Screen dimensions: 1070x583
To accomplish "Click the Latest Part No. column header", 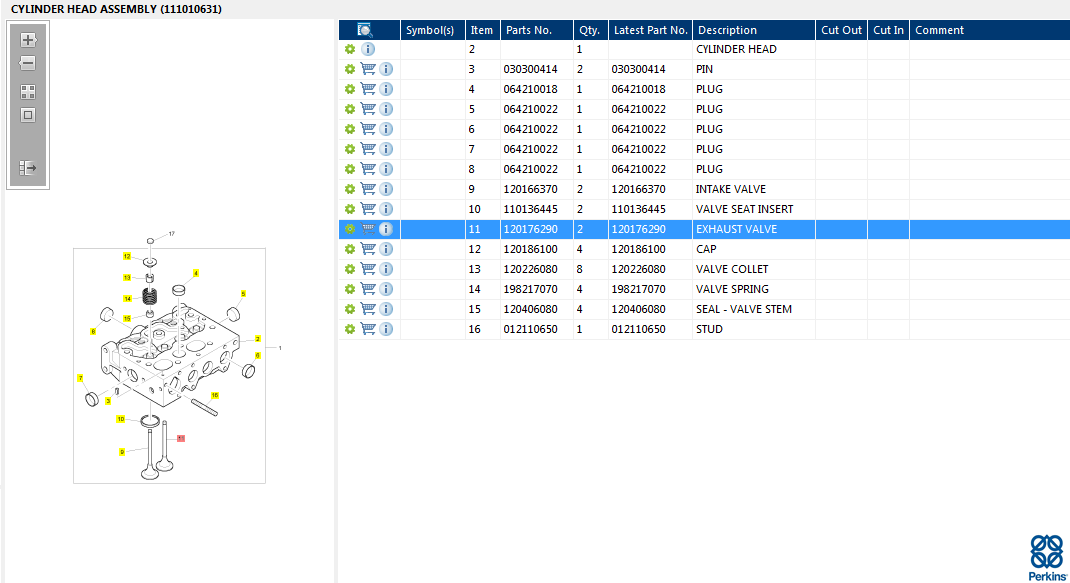I will [x=650, y=30].
